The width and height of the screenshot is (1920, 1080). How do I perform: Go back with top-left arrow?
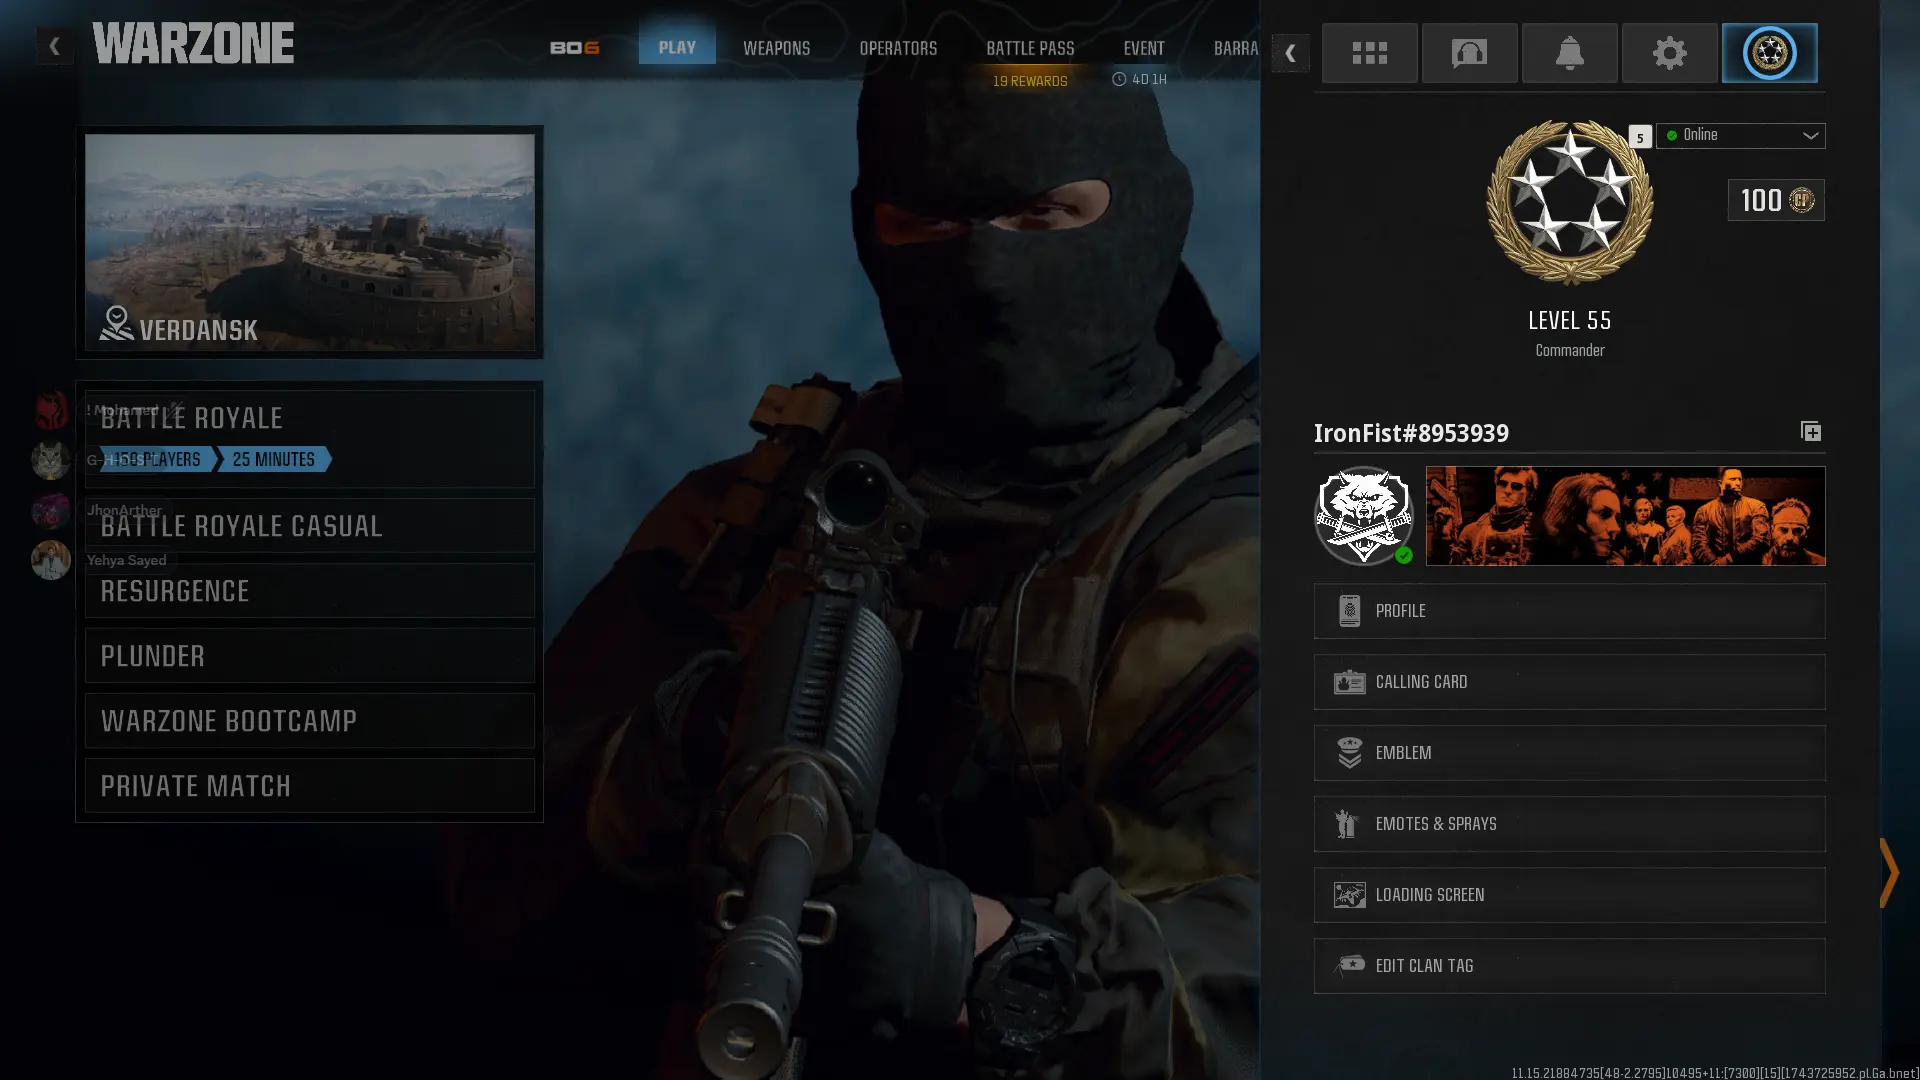pos(55,46)
